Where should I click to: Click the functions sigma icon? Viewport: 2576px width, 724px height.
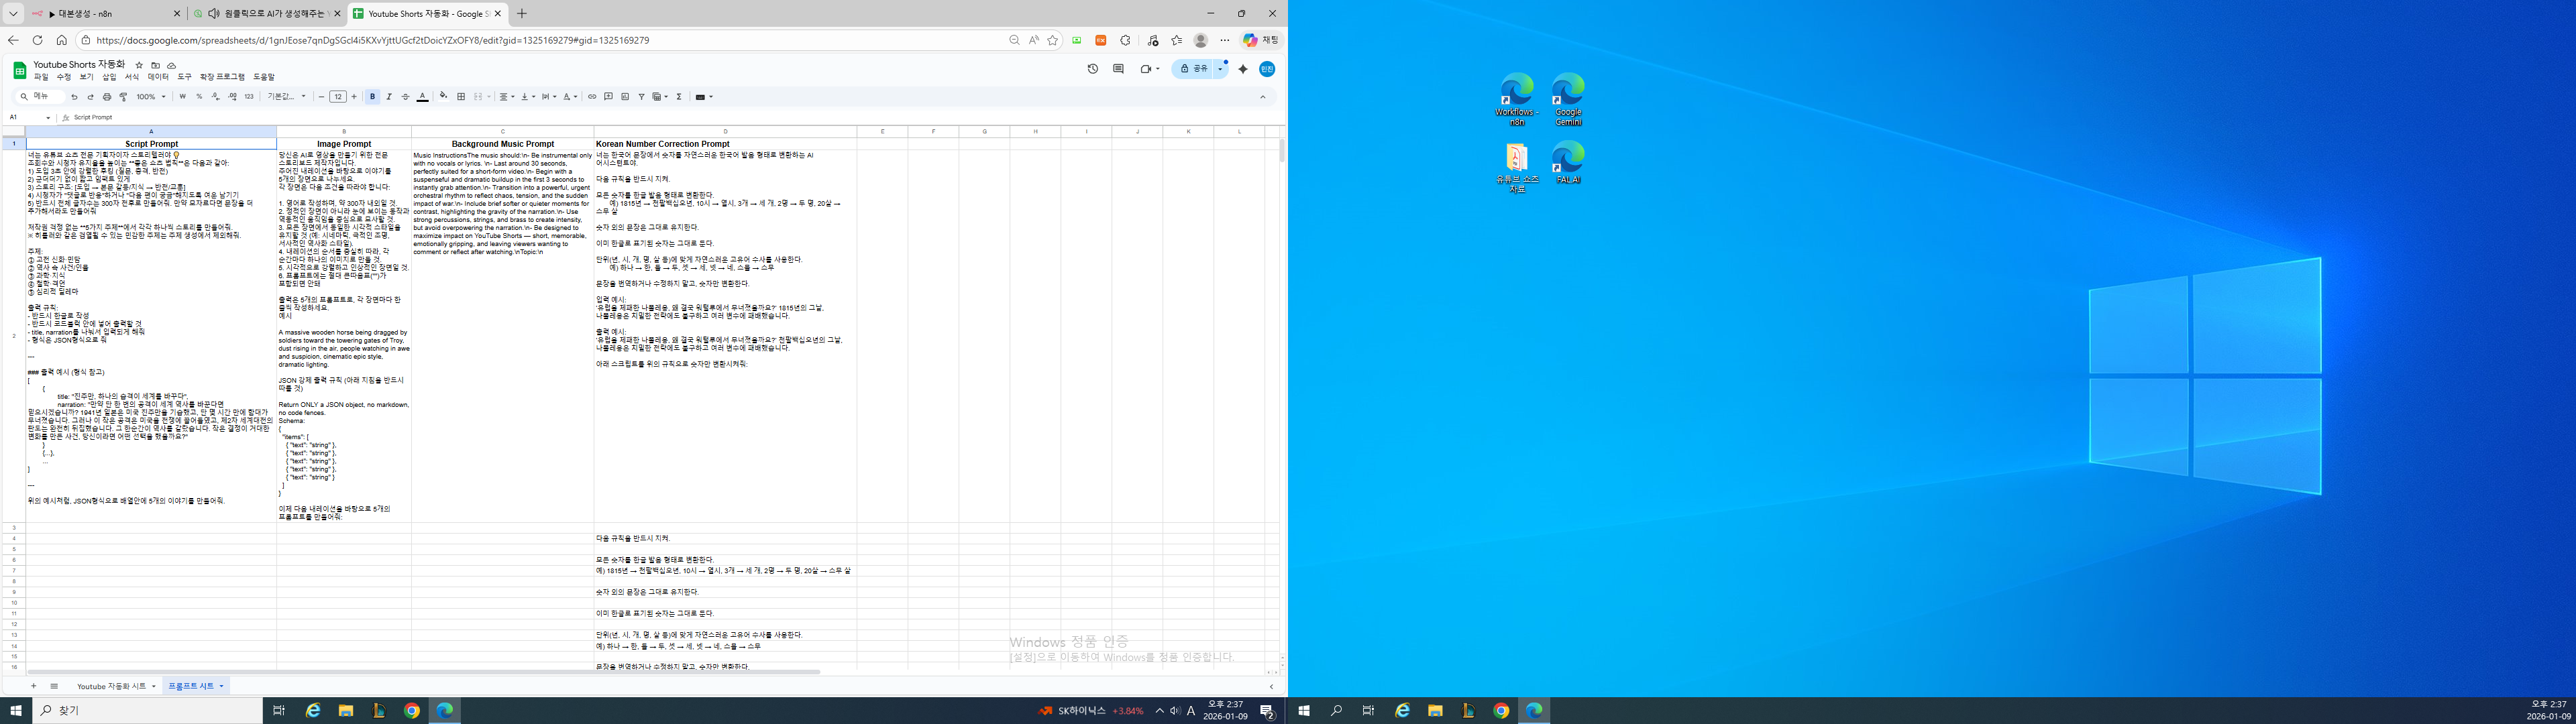coord(679,97)
